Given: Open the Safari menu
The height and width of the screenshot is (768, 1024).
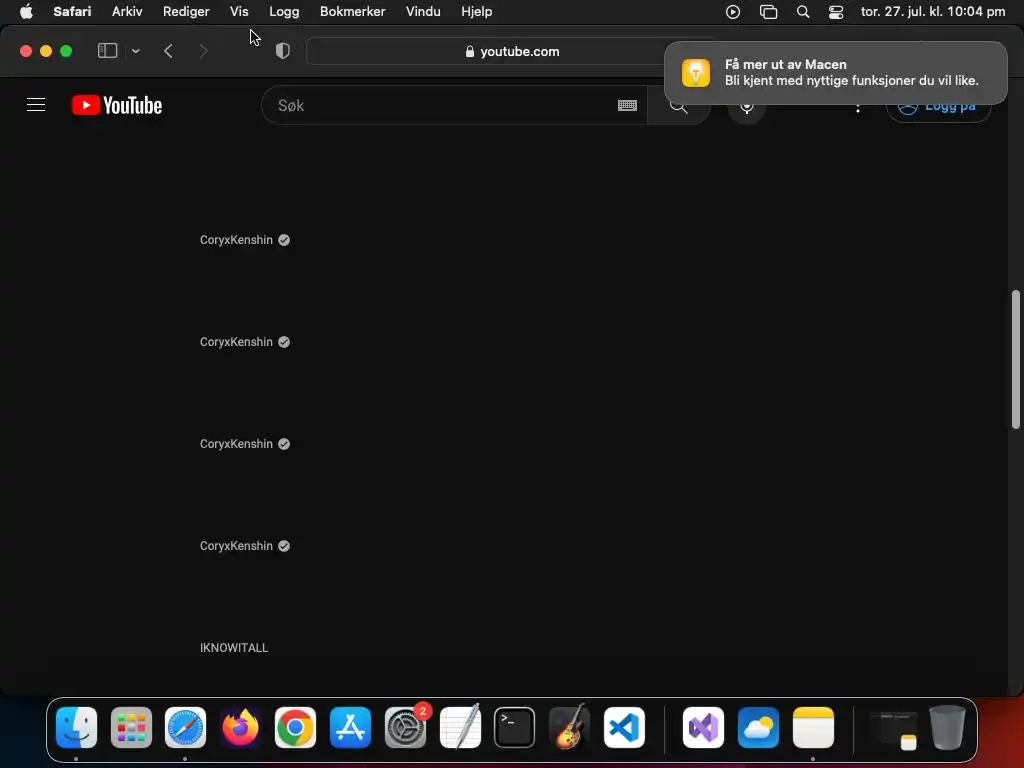Looking at the screenshot, I should [72, 11].
